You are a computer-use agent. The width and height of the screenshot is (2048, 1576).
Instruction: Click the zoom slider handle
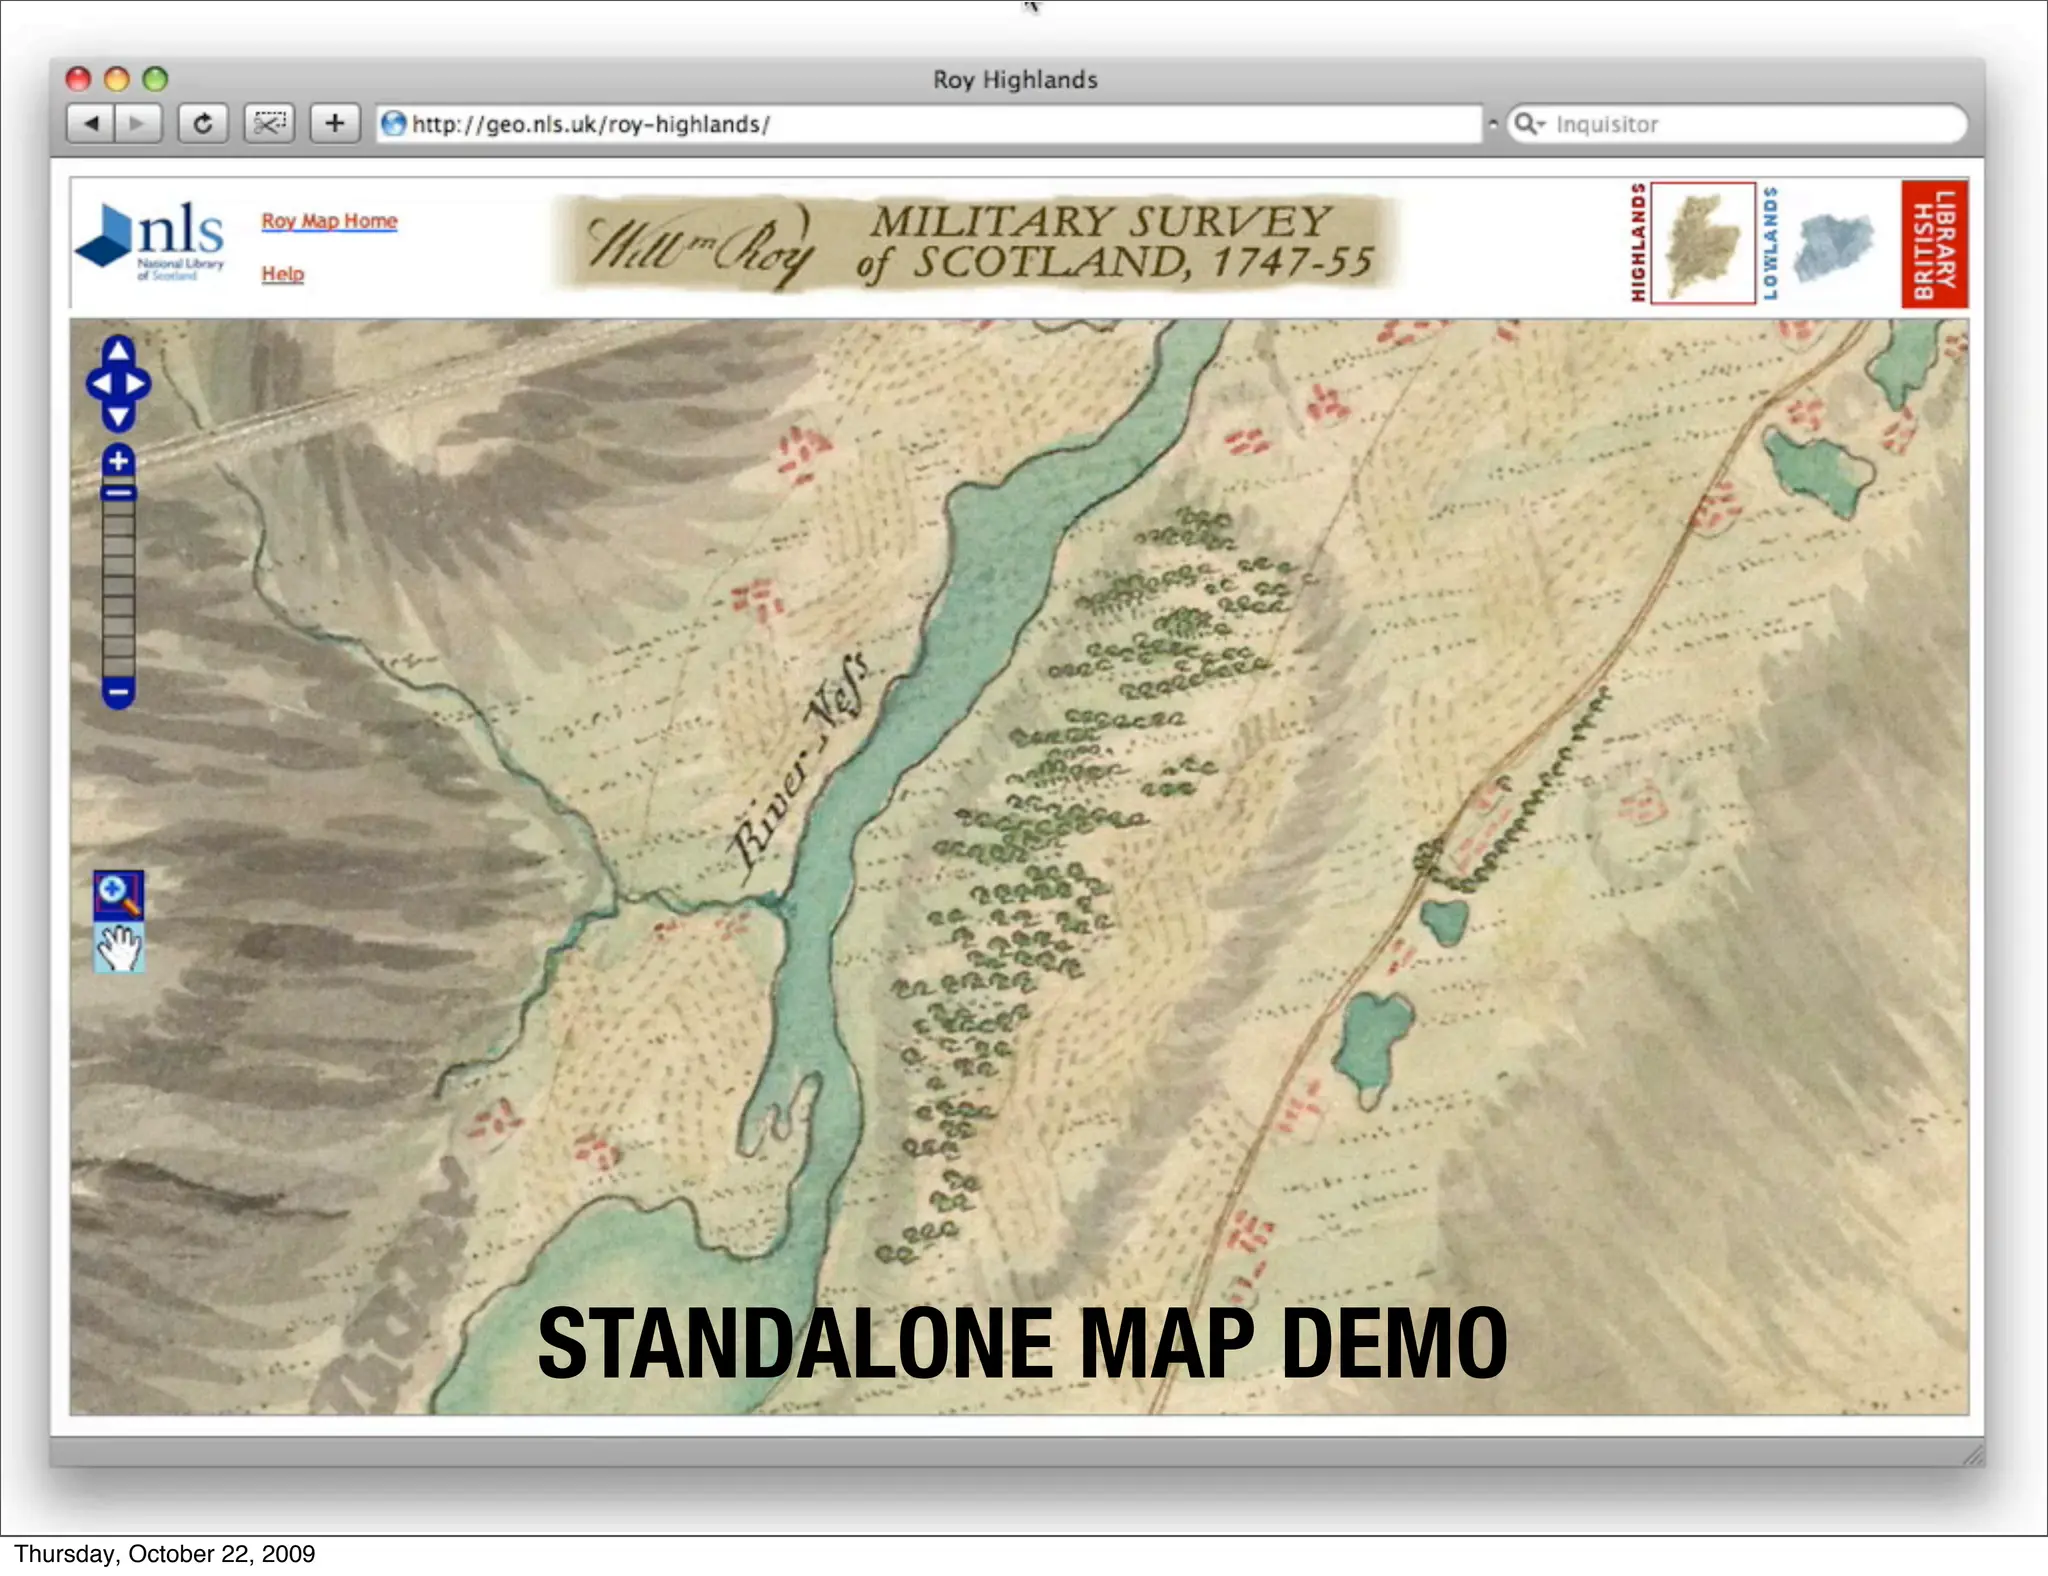[x=118, y=492]
